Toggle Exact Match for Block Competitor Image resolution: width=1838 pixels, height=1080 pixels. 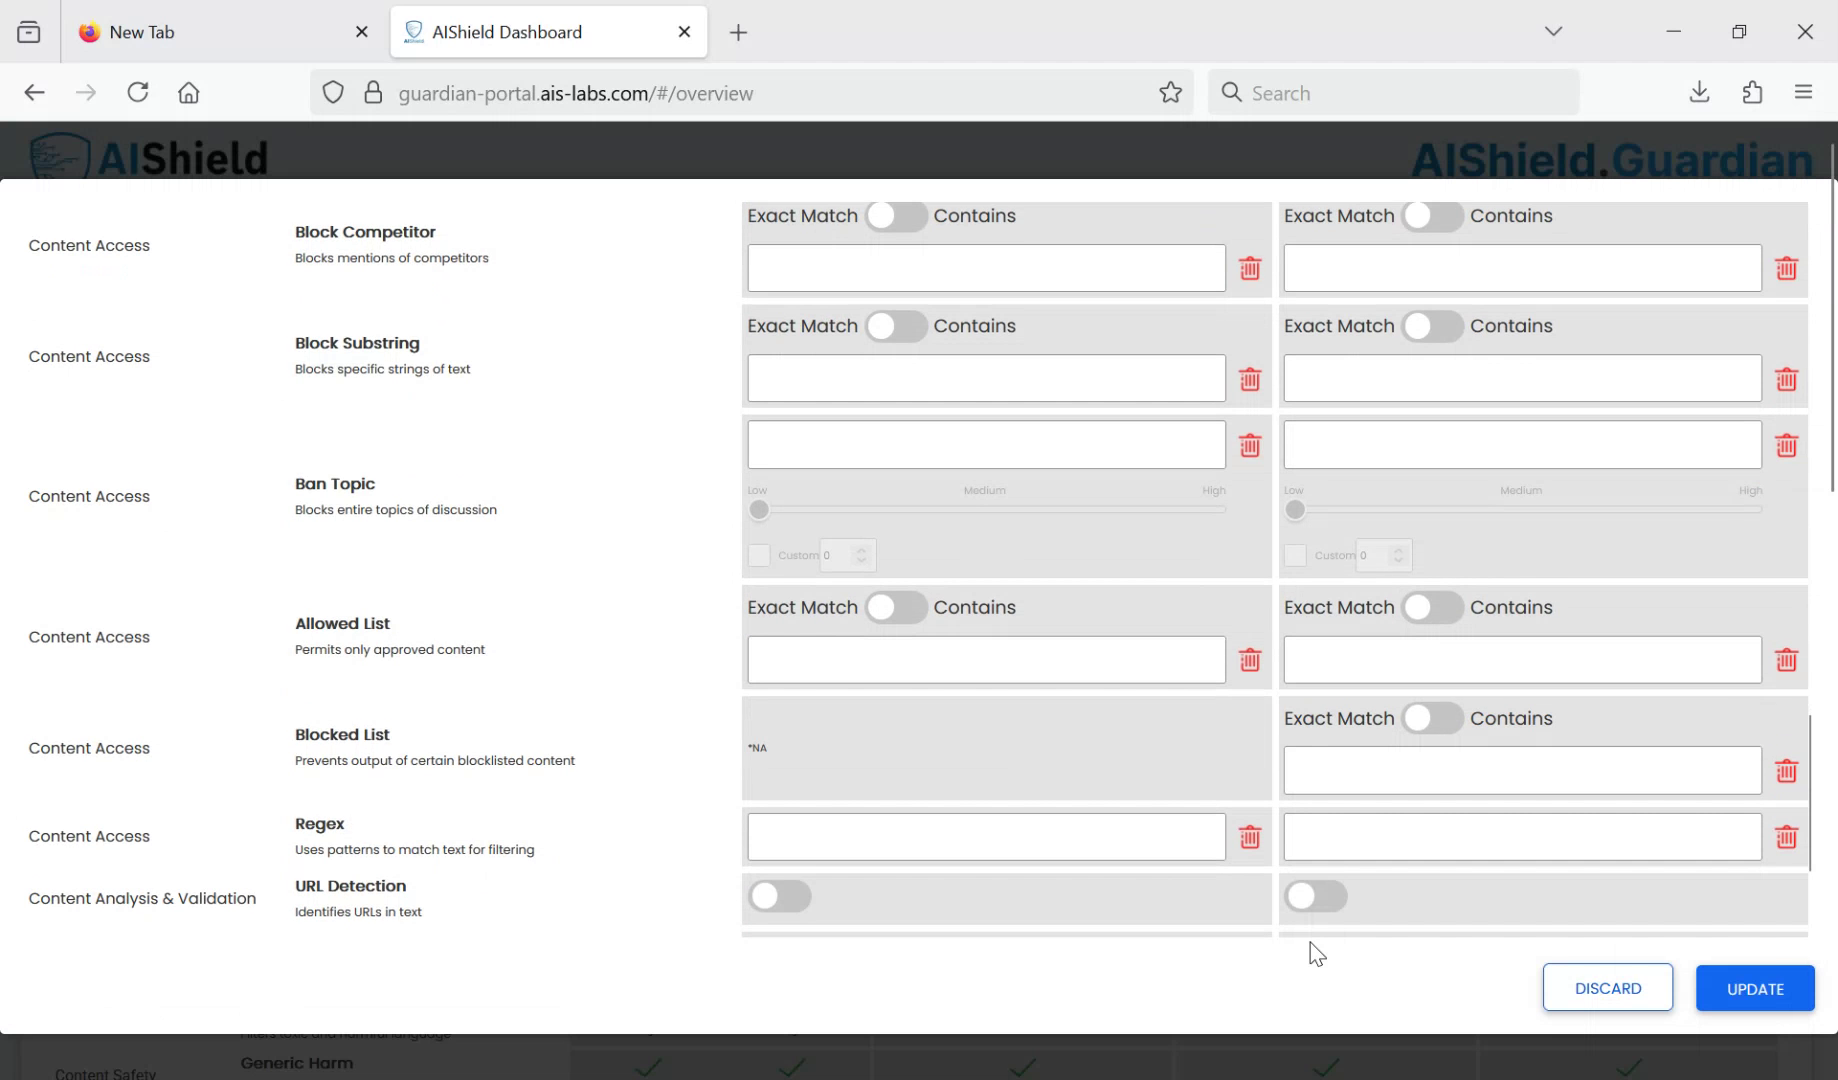[x=896, y=215]
